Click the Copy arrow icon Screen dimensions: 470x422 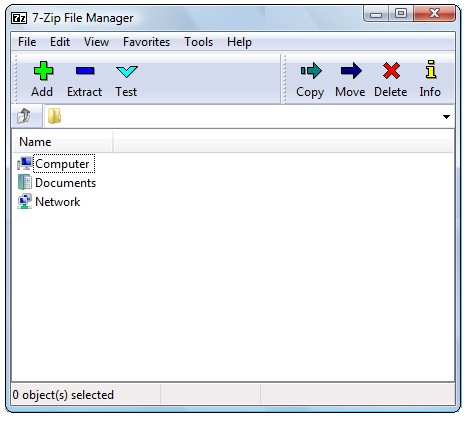311,71
